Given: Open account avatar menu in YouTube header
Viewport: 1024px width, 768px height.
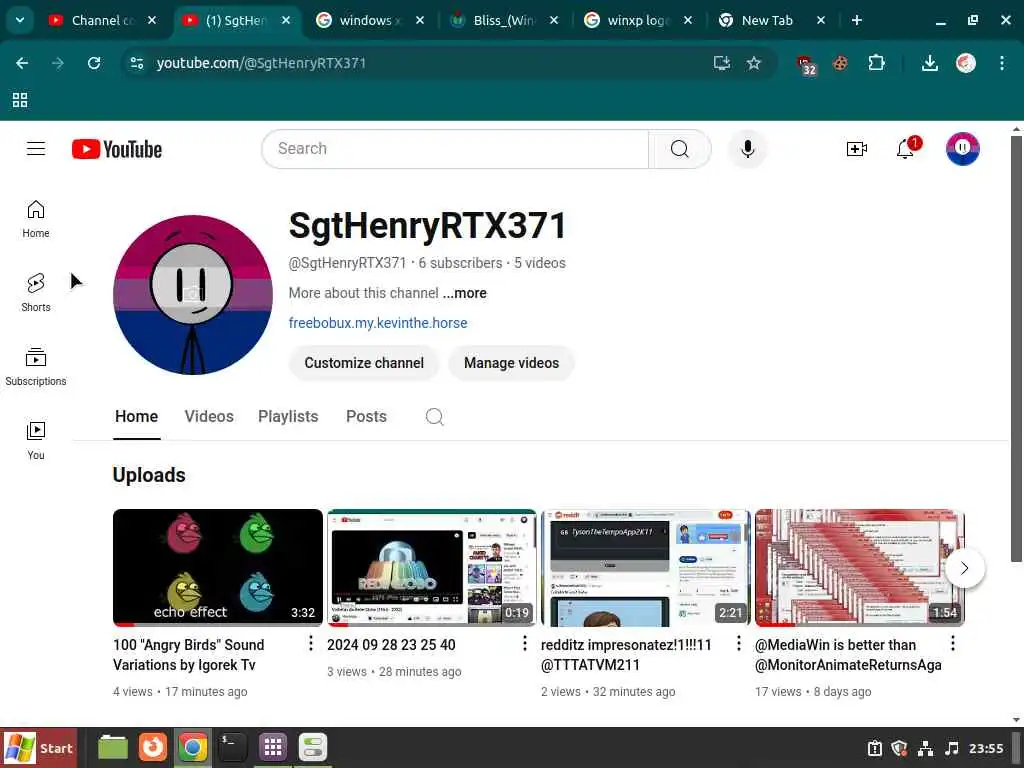Looking at the screenshot, I should tap(962, 149).
